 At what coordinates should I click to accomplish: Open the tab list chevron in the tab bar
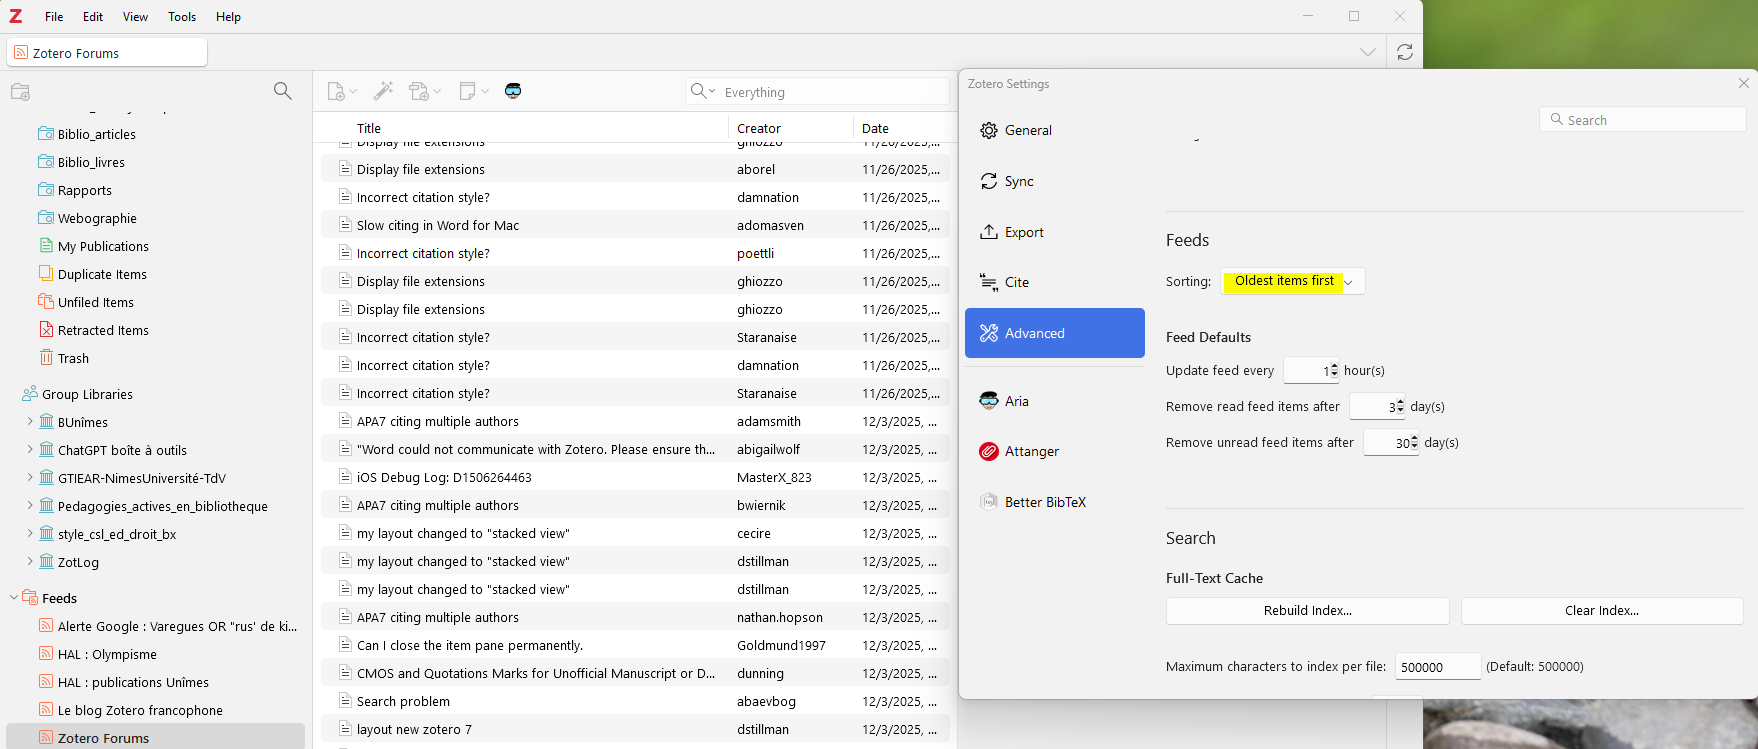click(x=1367, y=52)
